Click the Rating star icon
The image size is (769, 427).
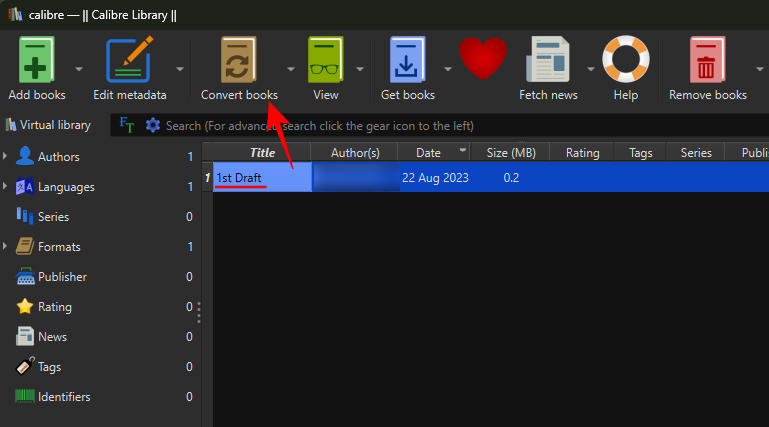[x=25, y=306]
